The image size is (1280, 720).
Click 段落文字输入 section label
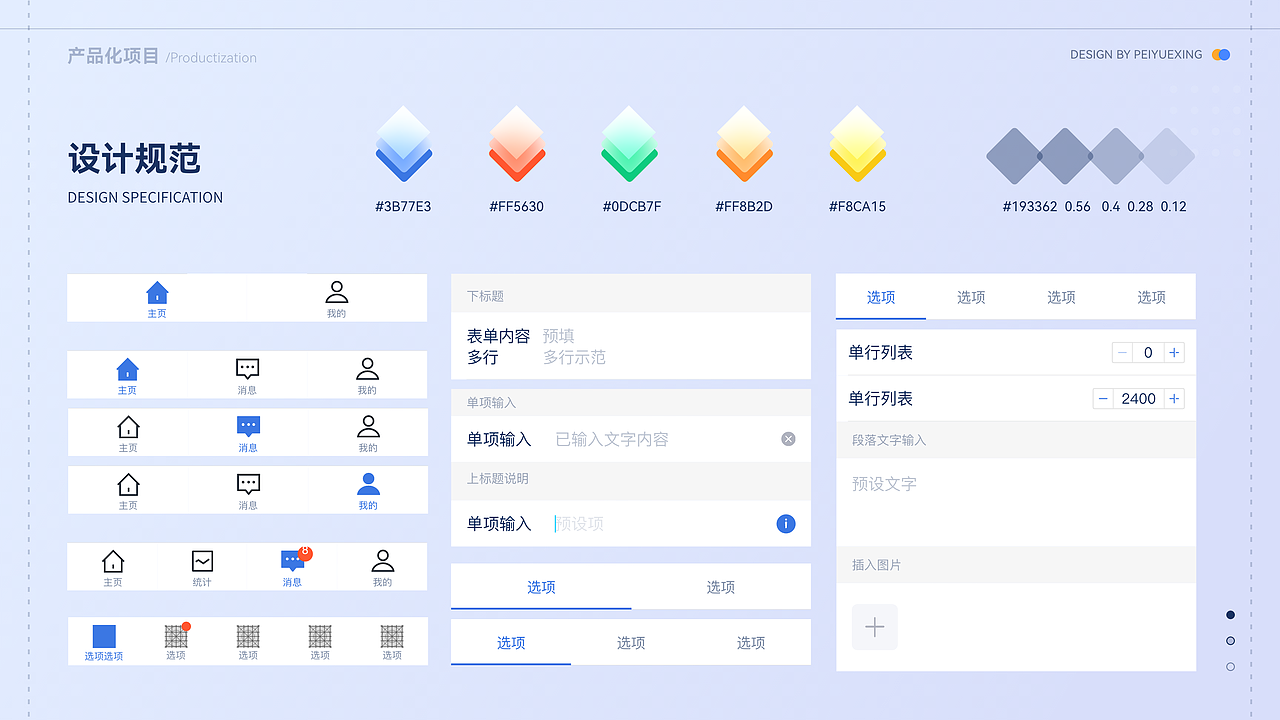point(889,440)
